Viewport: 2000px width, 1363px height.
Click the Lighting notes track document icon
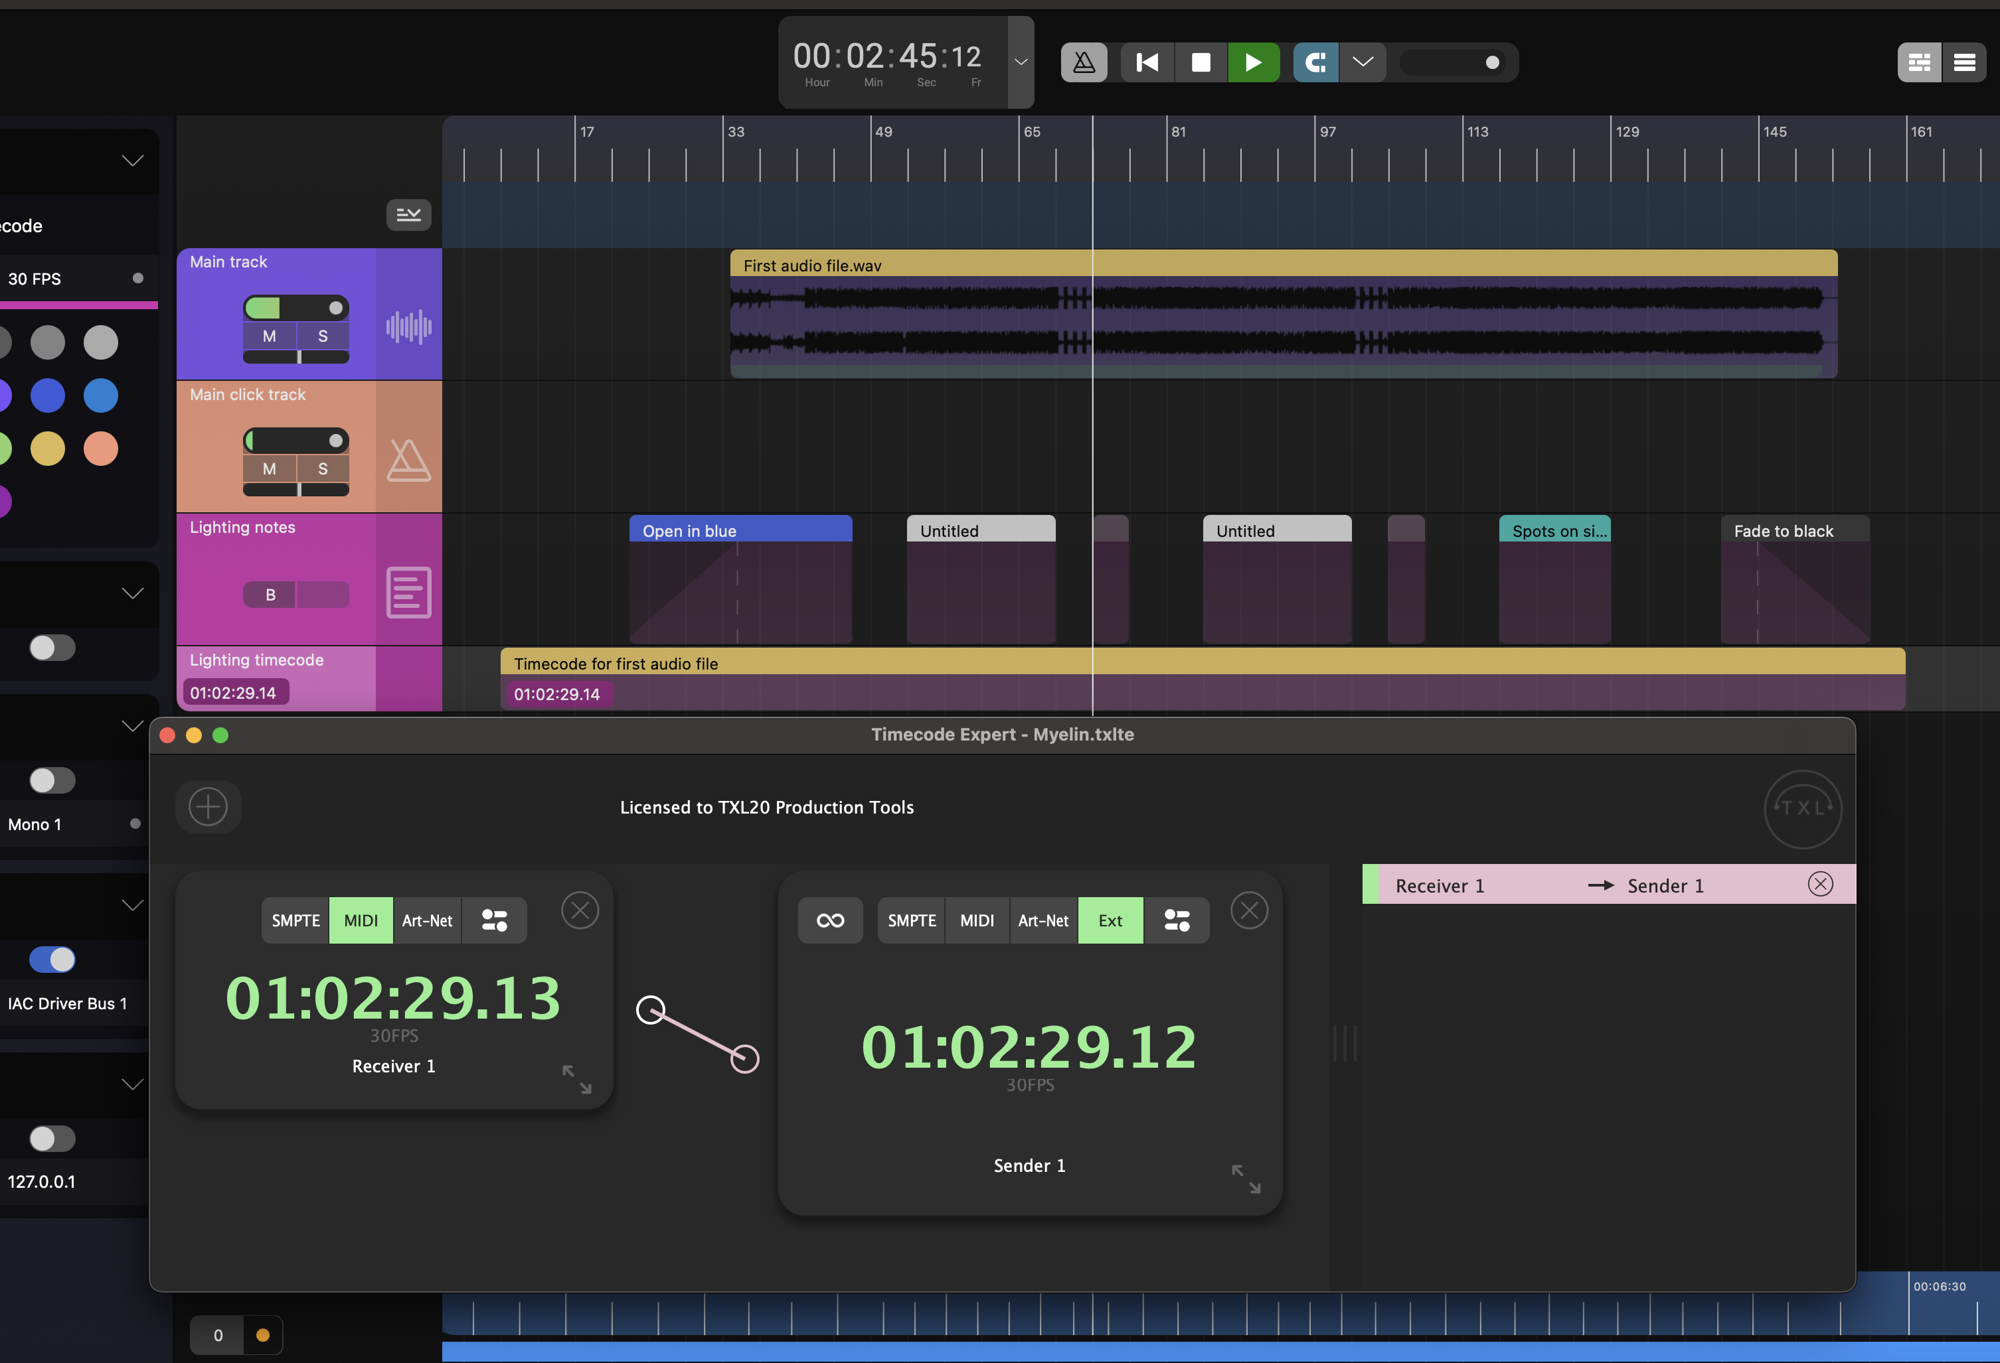point(408,592)
